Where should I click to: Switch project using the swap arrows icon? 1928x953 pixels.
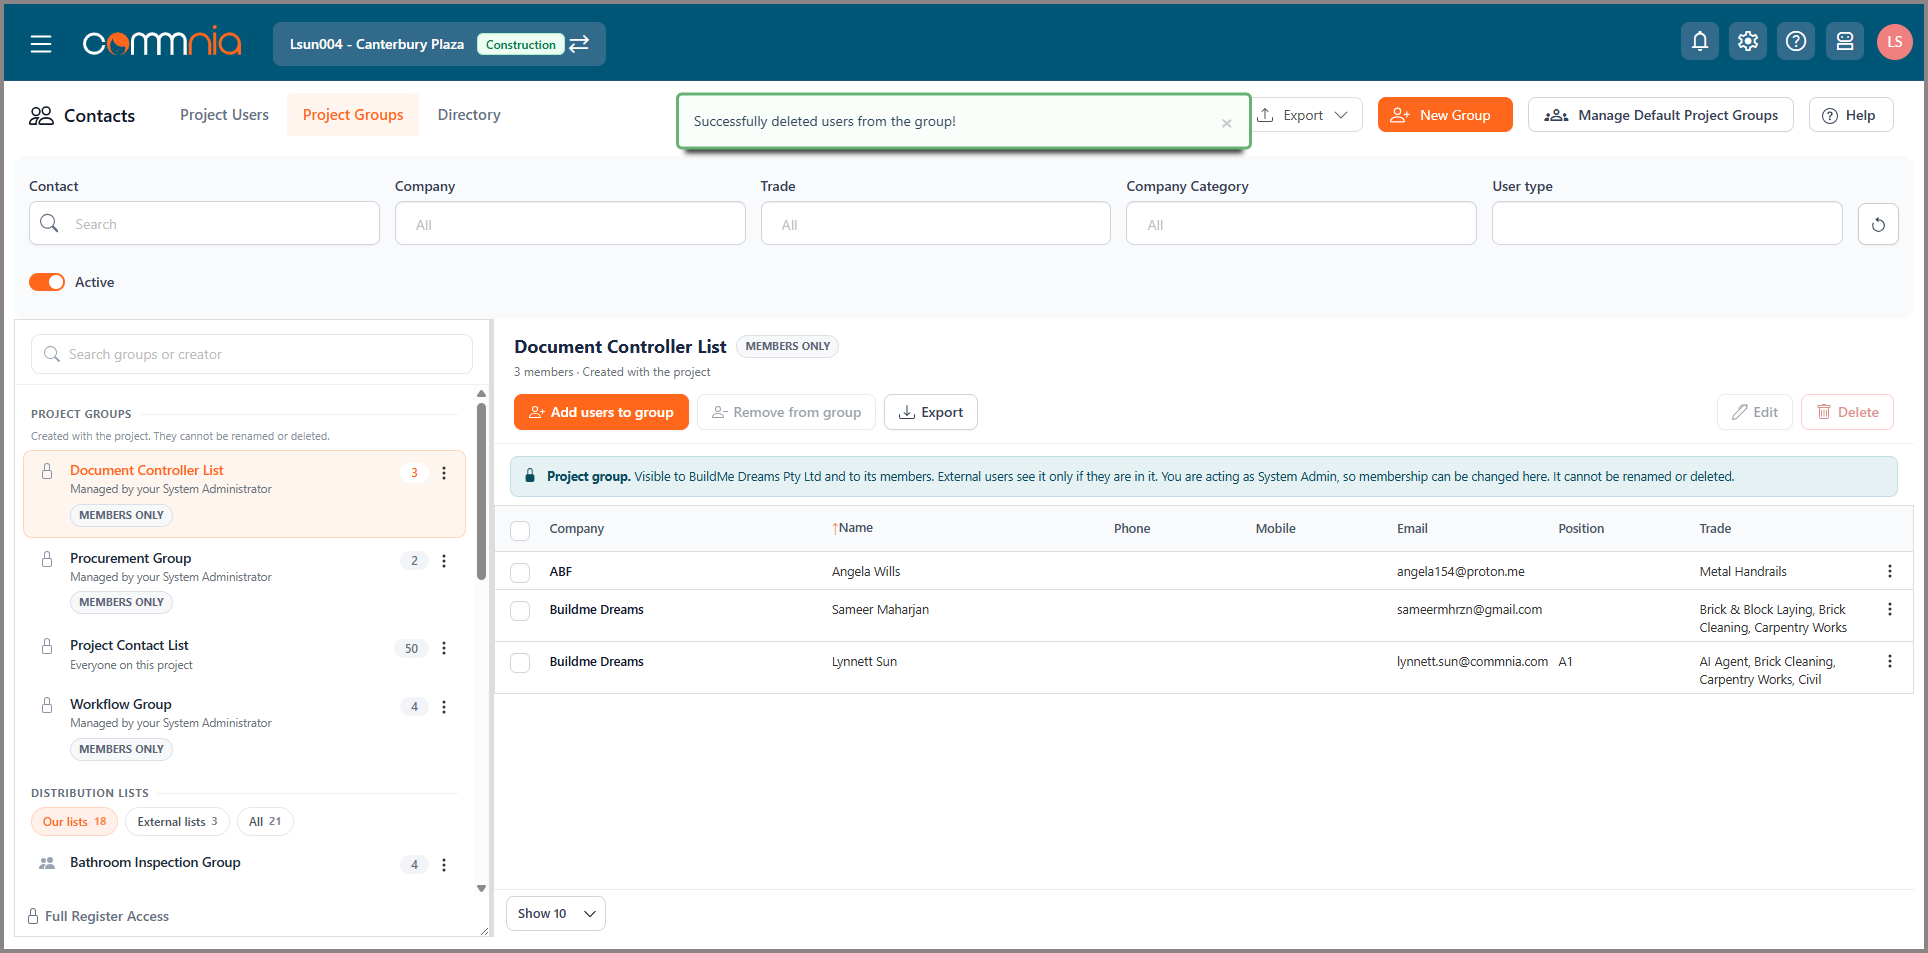pos(580,44)
